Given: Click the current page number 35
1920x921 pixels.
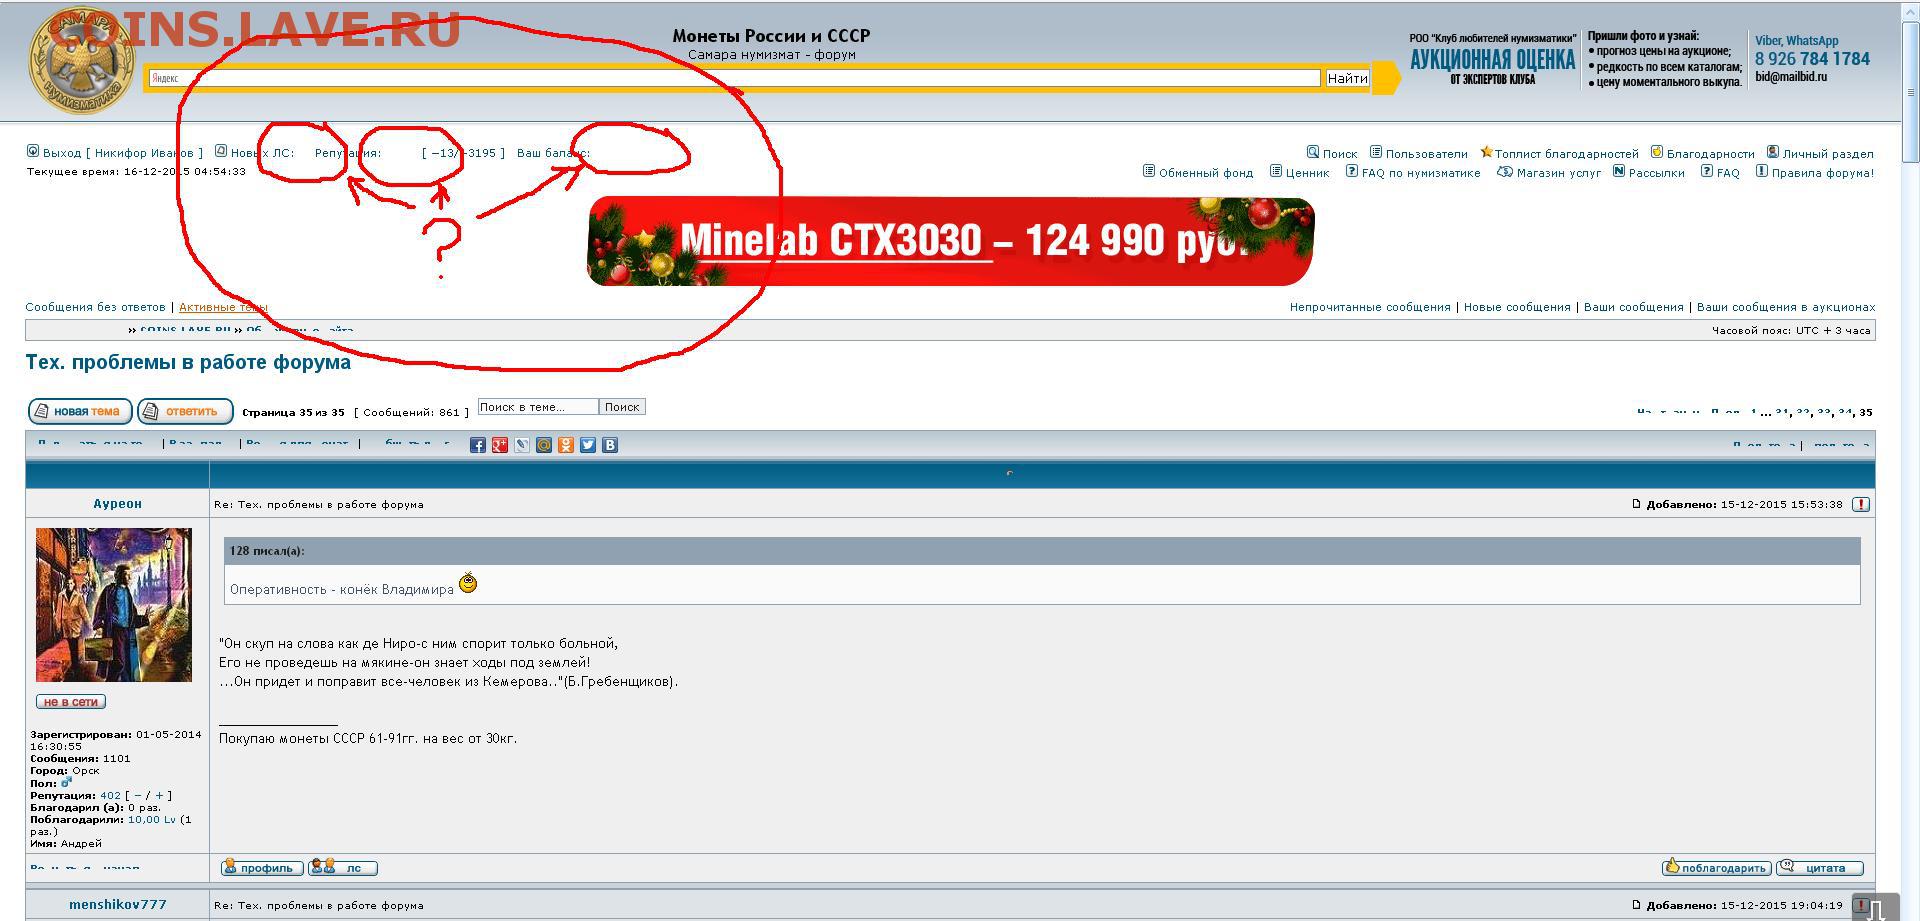Looking at the screenshot, I should click(x=1865, y=412).
